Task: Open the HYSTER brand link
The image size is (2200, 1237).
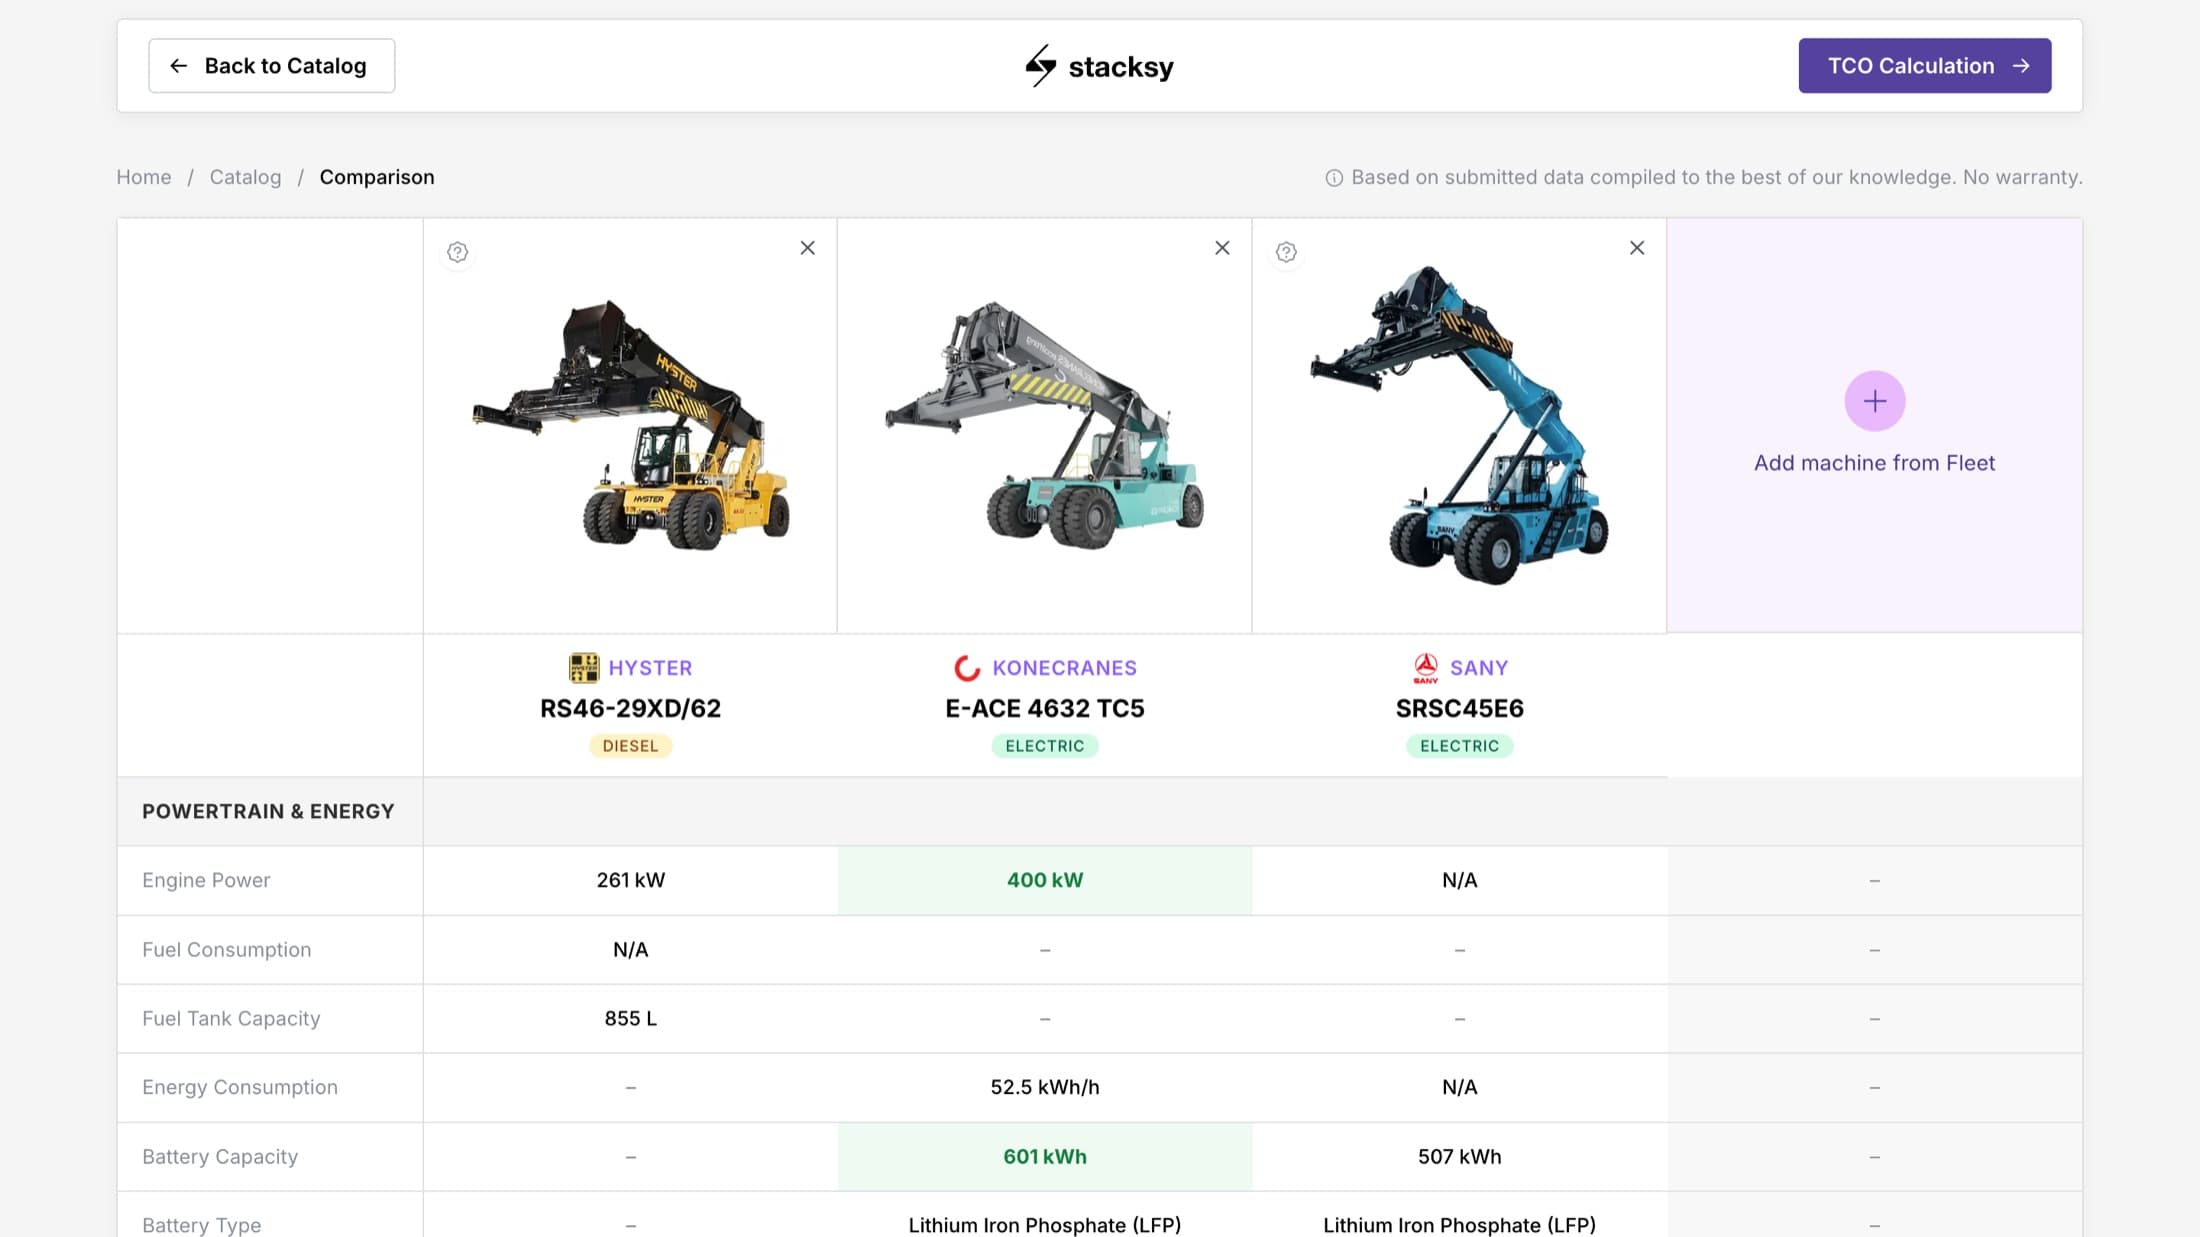Action: 650,668
